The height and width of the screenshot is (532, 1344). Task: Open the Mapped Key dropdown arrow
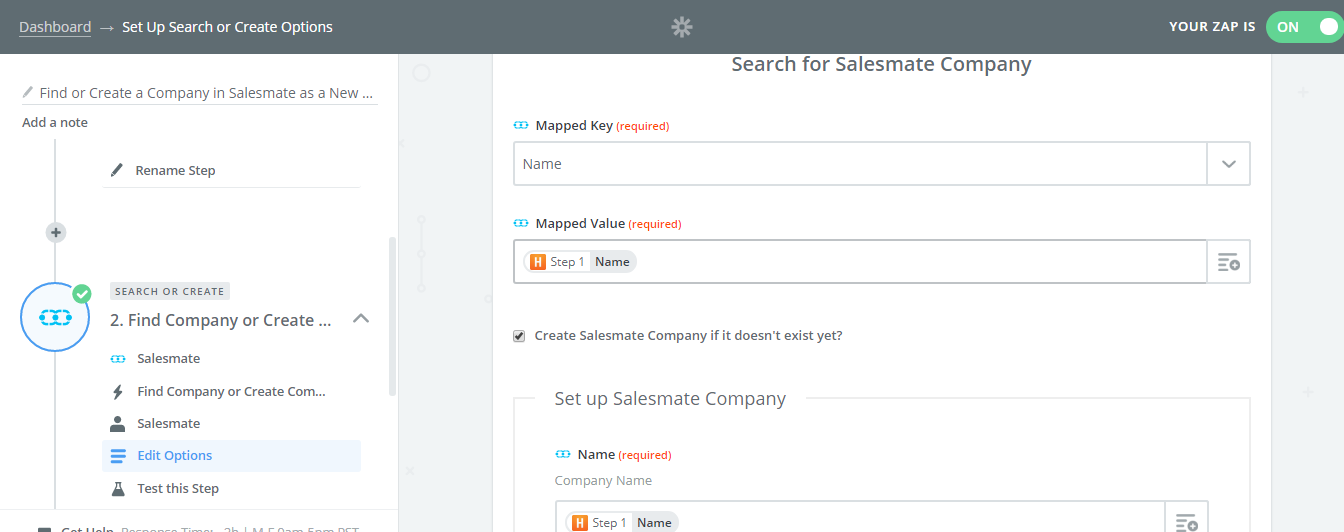pyautogui.click(x=1229, y=164)
